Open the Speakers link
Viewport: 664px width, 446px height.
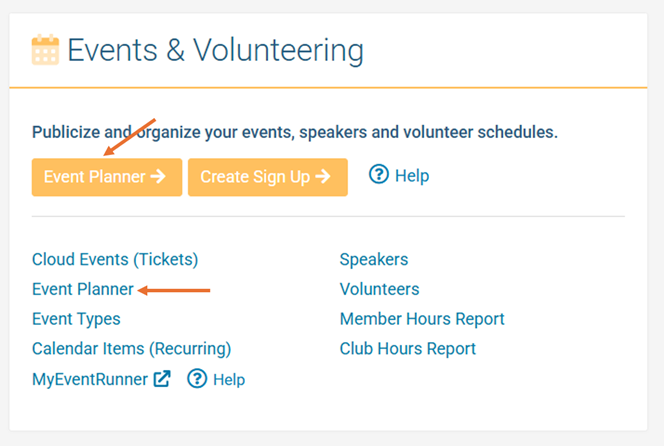point(374,259)
